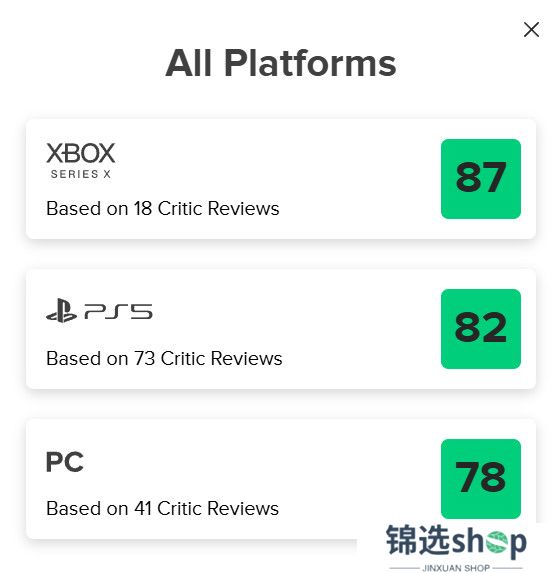Click the PC platform label
Screen dimensions: 557x573
[x=65, y=462]
